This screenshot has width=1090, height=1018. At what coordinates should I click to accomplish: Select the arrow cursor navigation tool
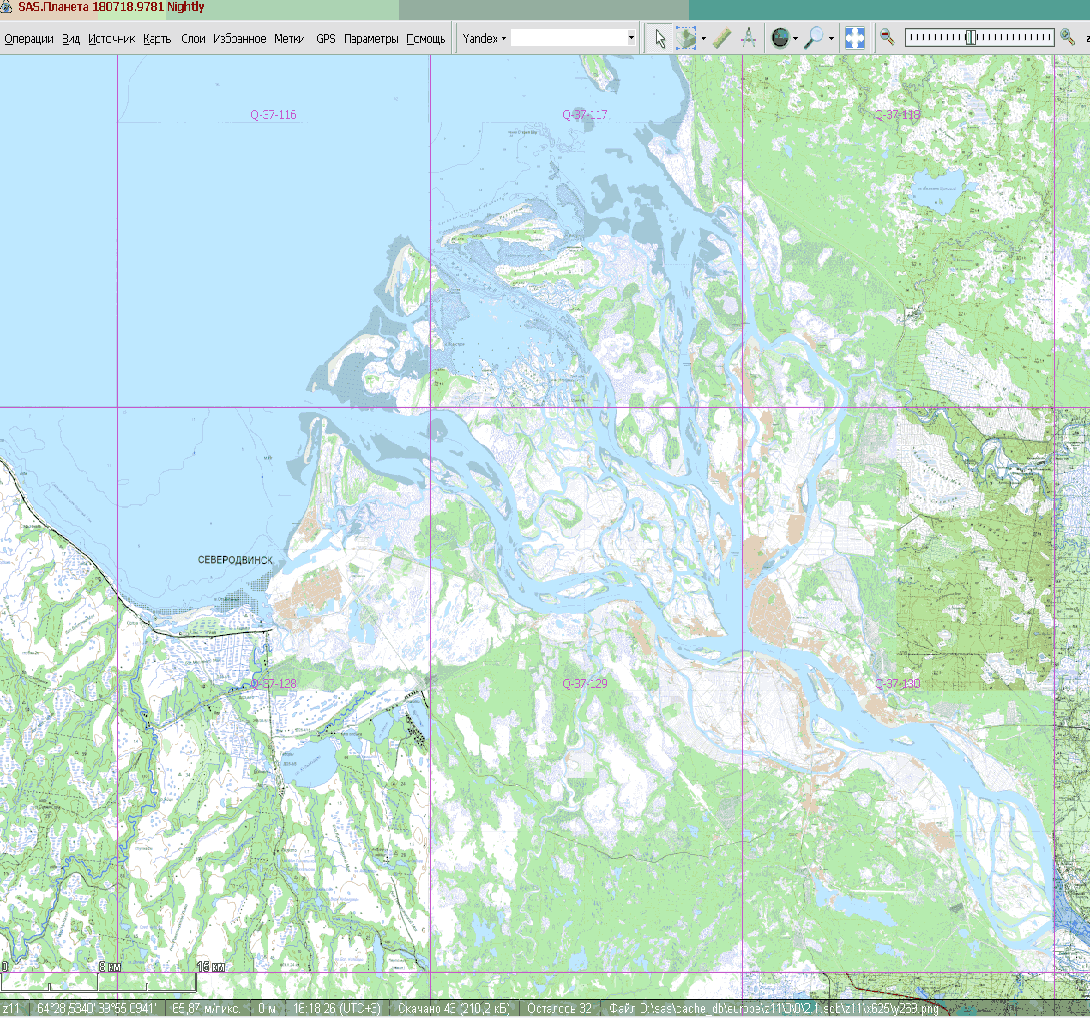click(x=660, y=38)
